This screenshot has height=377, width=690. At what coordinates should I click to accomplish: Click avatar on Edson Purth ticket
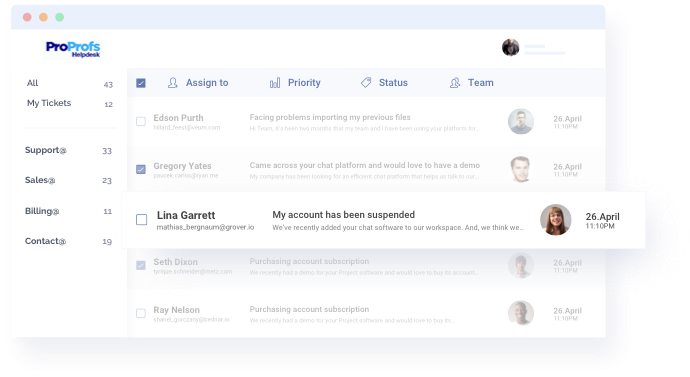point(521,121)
